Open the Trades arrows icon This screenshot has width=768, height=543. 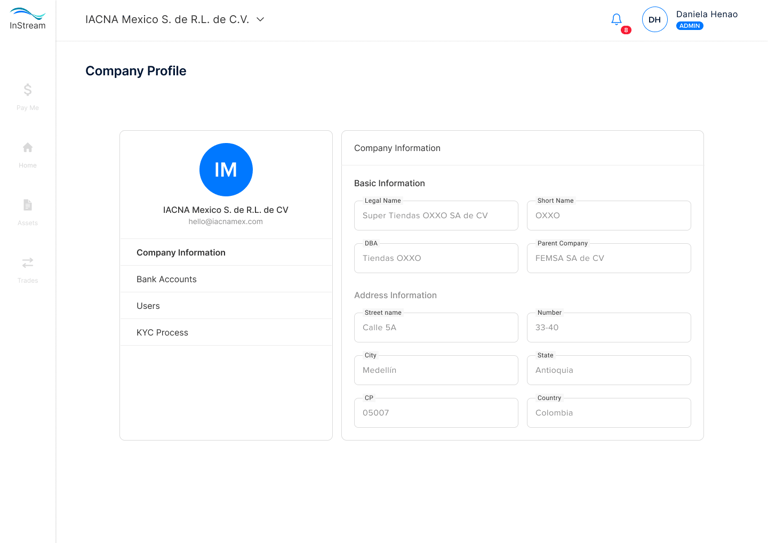28,264
